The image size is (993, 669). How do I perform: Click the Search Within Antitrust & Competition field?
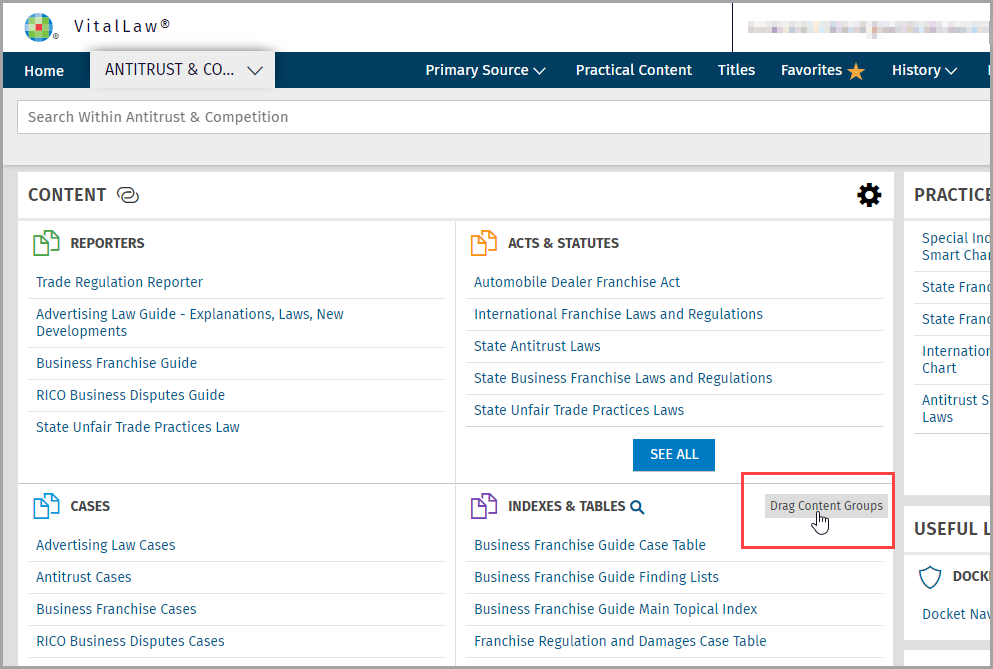point(503,117)
